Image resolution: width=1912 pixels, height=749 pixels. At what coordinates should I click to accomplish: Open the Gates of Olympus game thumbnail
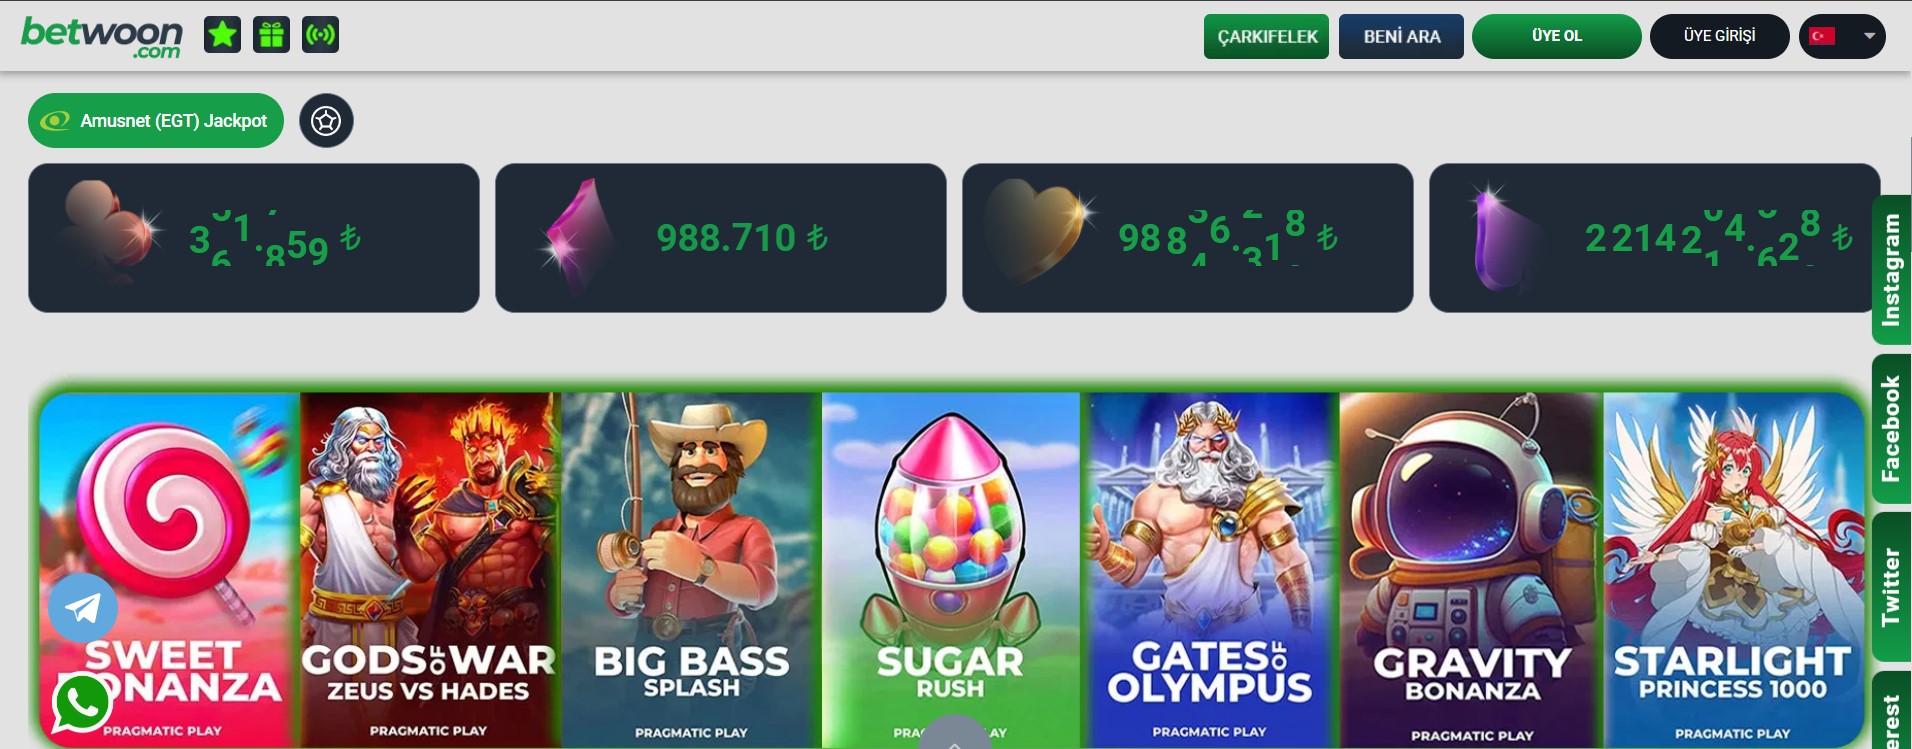1211,571
